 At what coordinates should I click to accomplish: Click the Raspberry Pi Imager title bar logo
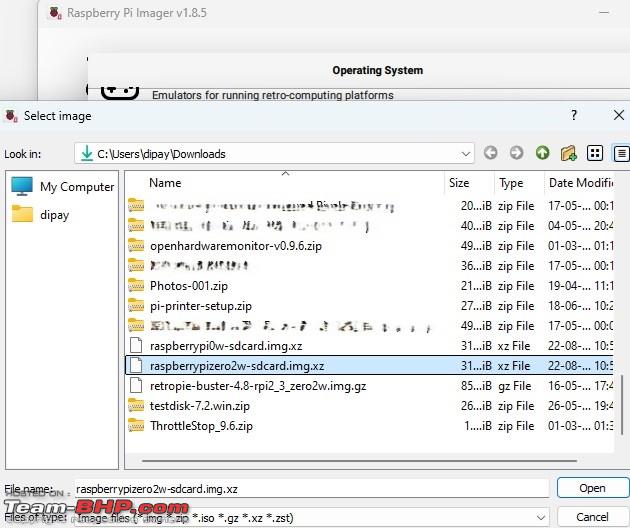tap(55, 13)
